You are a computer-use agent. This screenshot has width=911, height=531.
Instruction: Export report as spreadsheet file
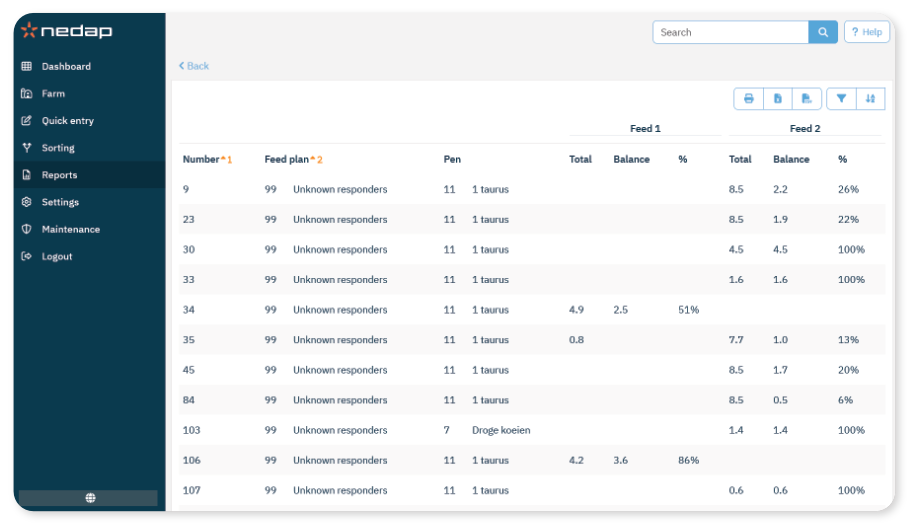click(806, 99)
